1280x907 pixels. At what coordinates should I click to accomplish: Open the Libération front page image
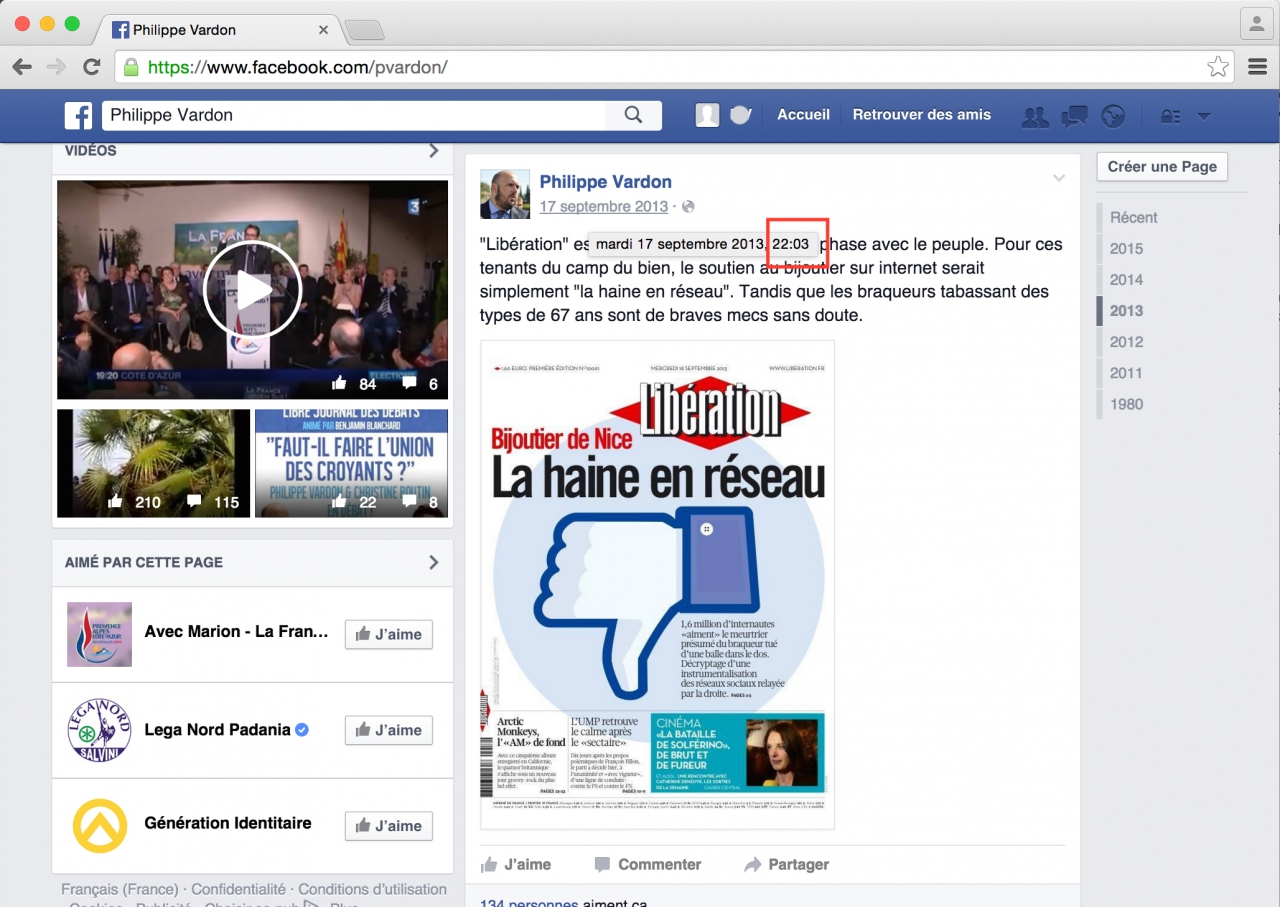[x=657, y=585]
